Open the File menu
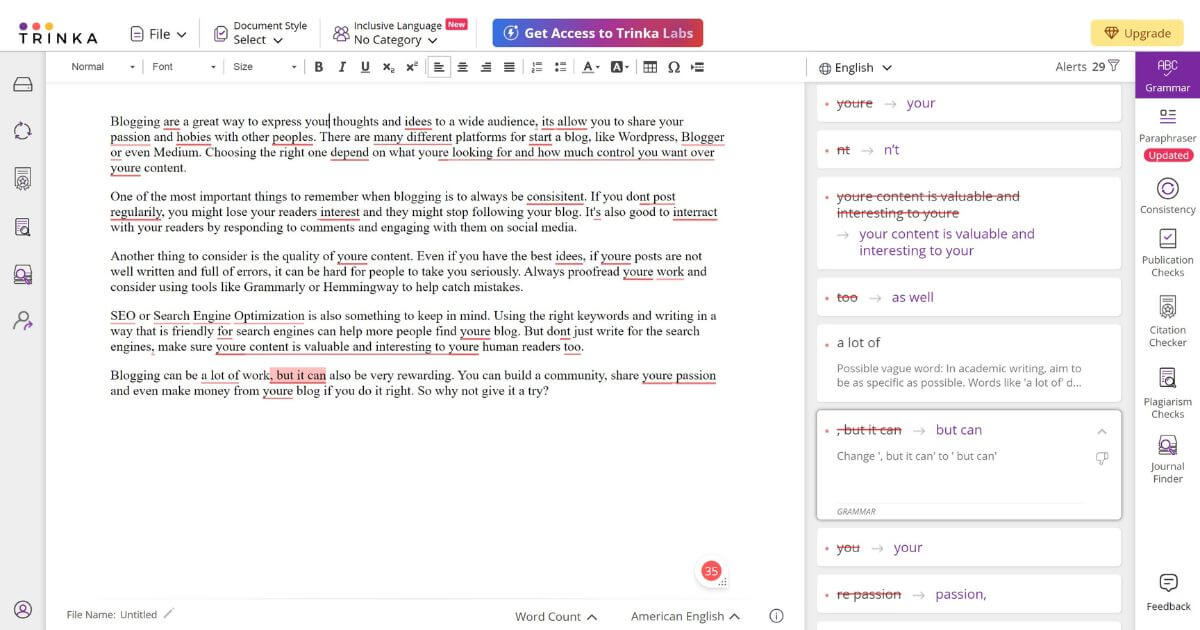Viewport: 1200px width, 630px height. pos(158,34)
